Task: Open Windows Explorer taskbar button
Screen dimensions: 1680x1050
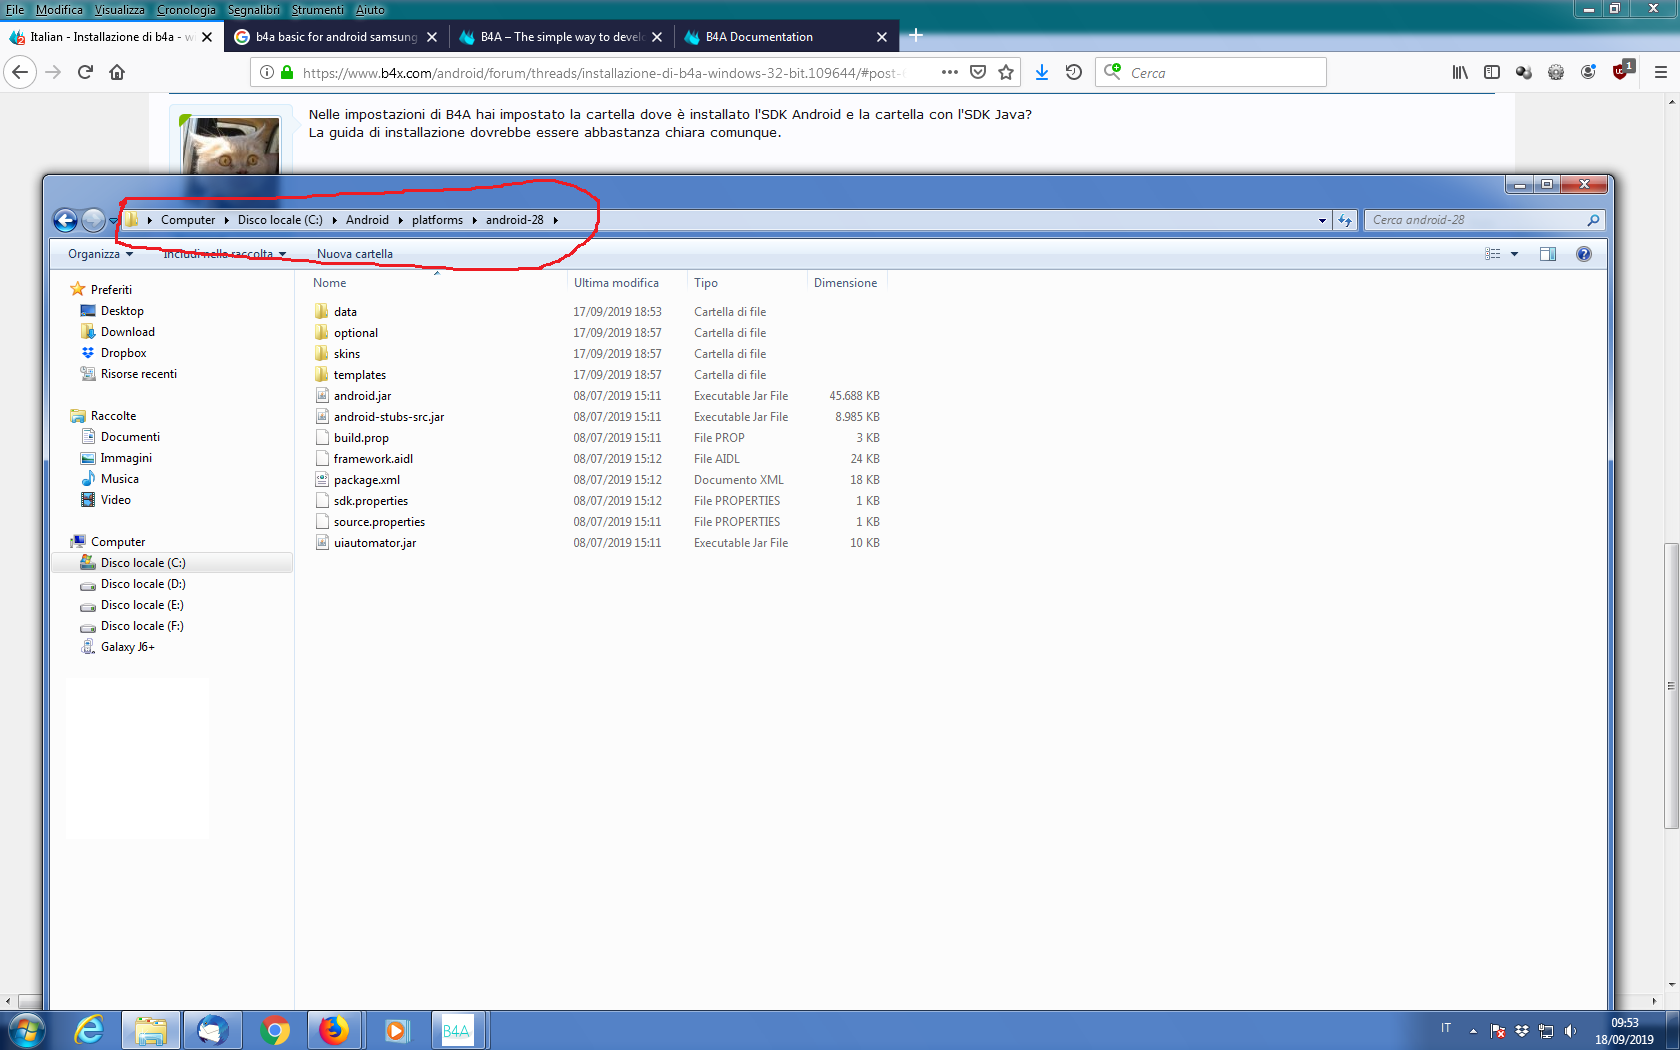Action: [151, 1030]
